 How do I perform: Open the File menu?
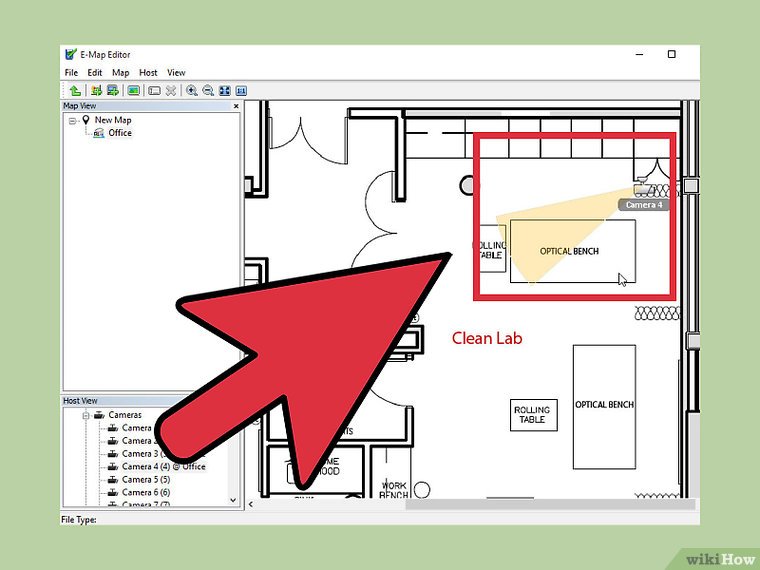tap(71, 72)
